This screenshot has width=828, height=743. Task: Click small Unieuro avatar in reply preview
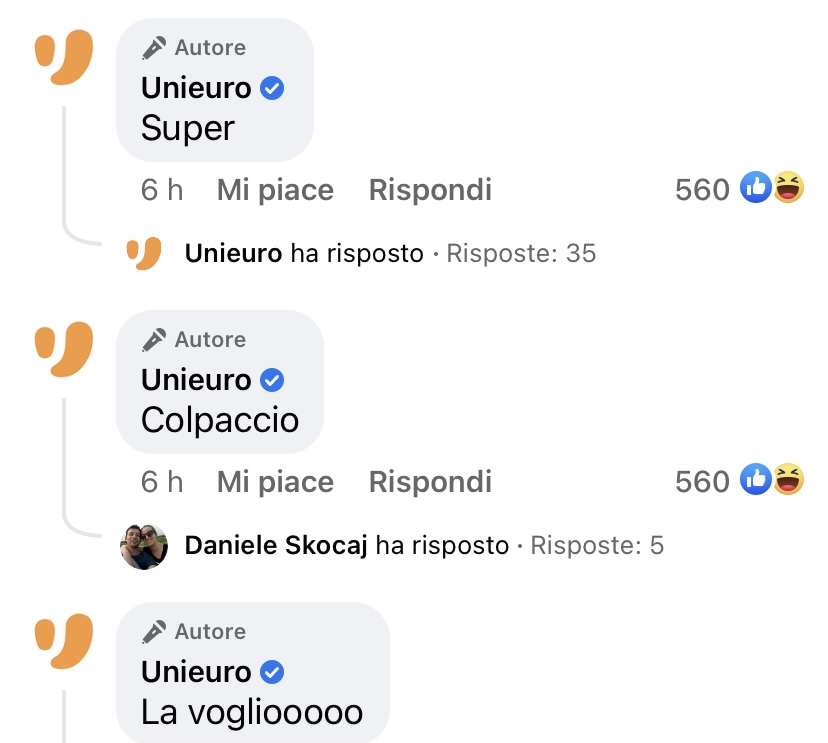point(144,254)
